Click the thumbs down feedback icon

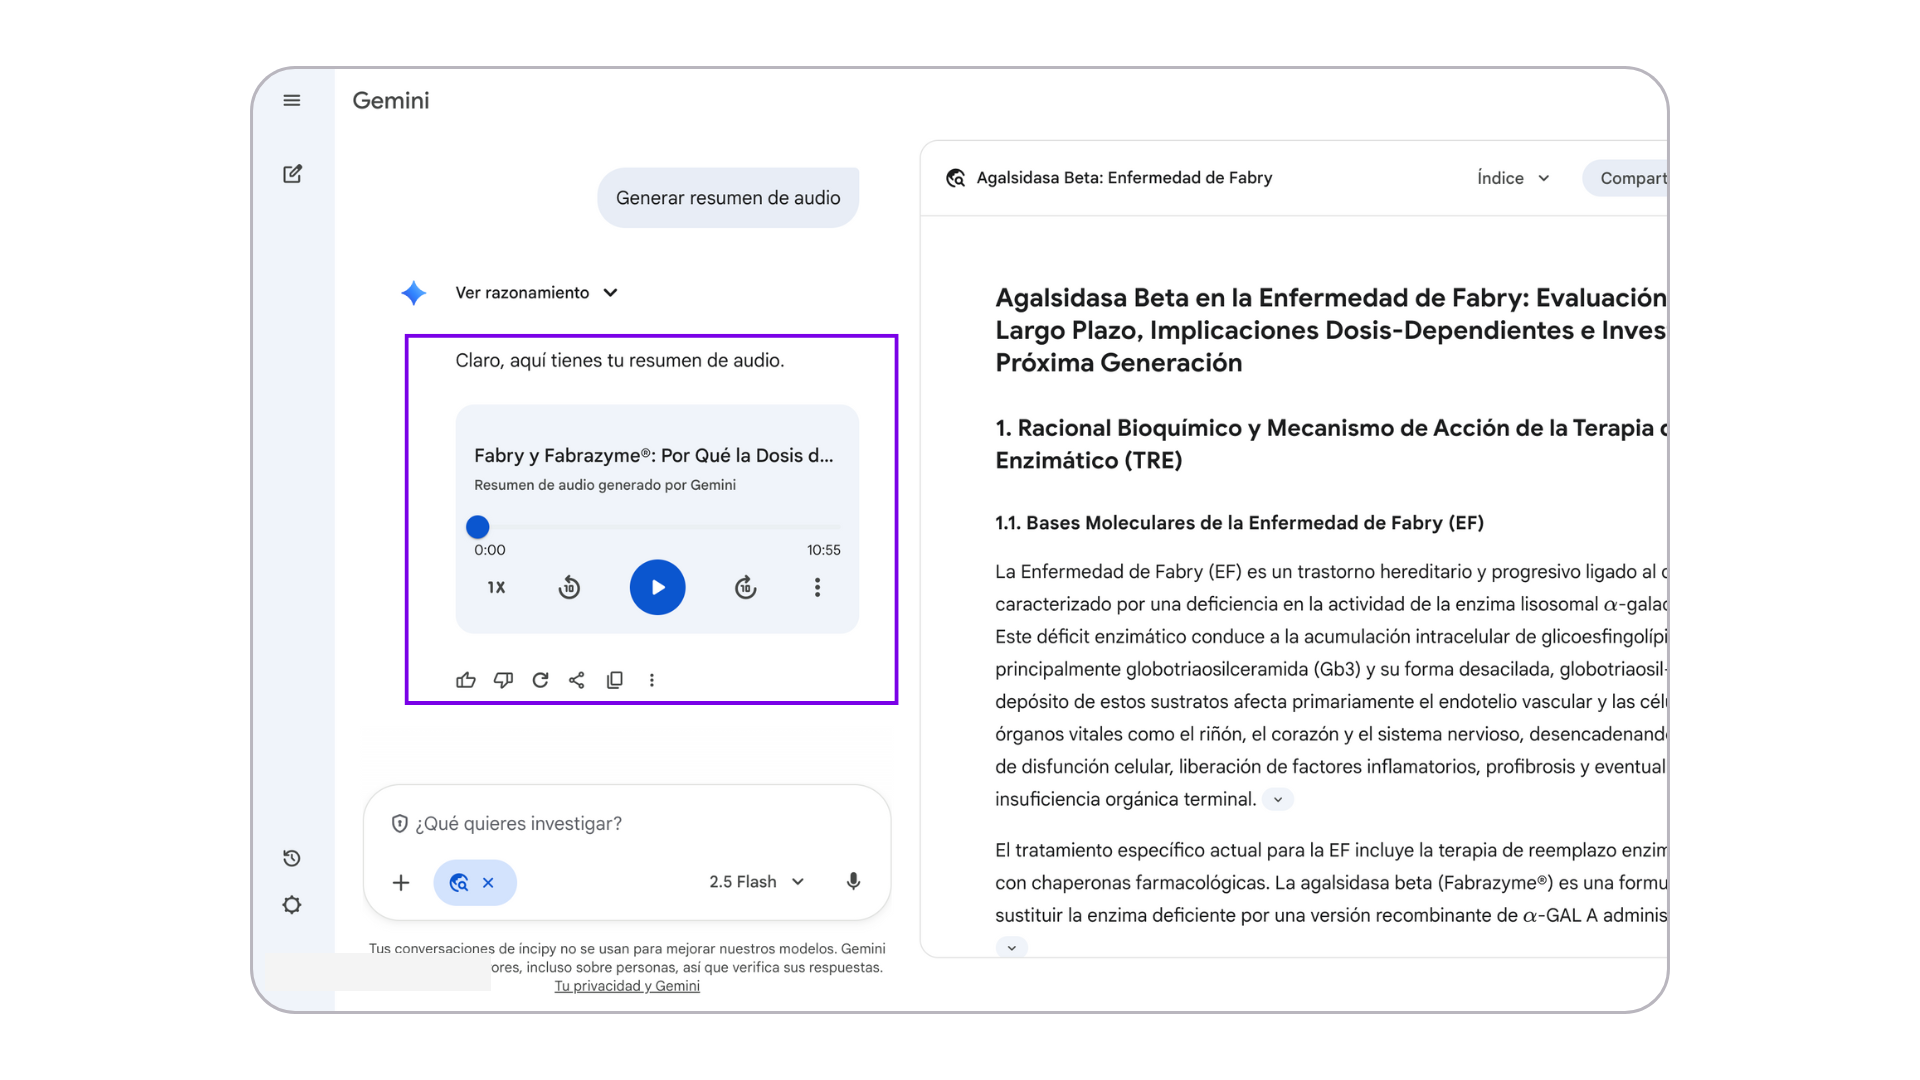tap(503, 680)
